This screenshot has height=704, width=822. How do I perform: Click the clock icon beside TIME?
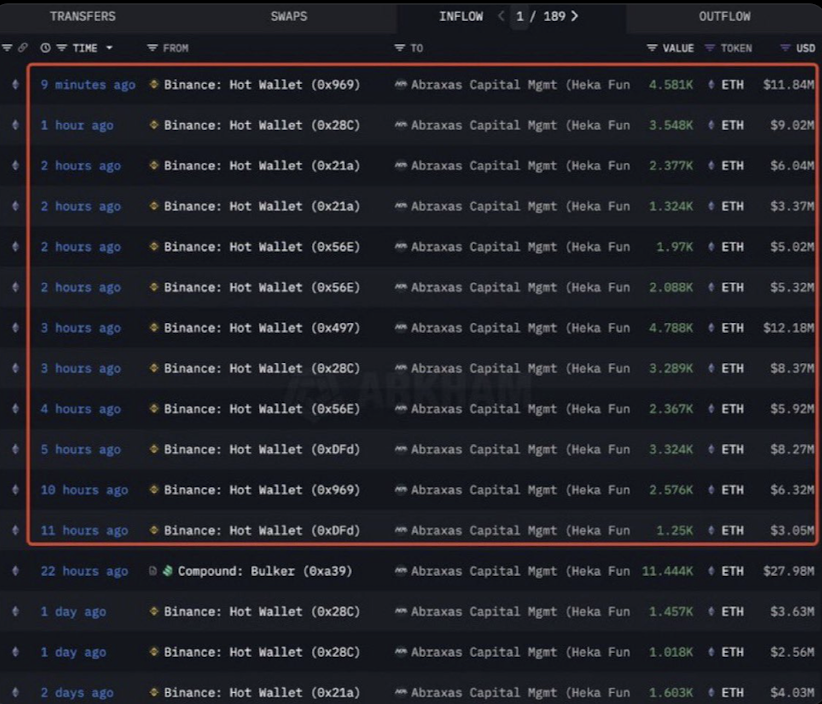46,48
